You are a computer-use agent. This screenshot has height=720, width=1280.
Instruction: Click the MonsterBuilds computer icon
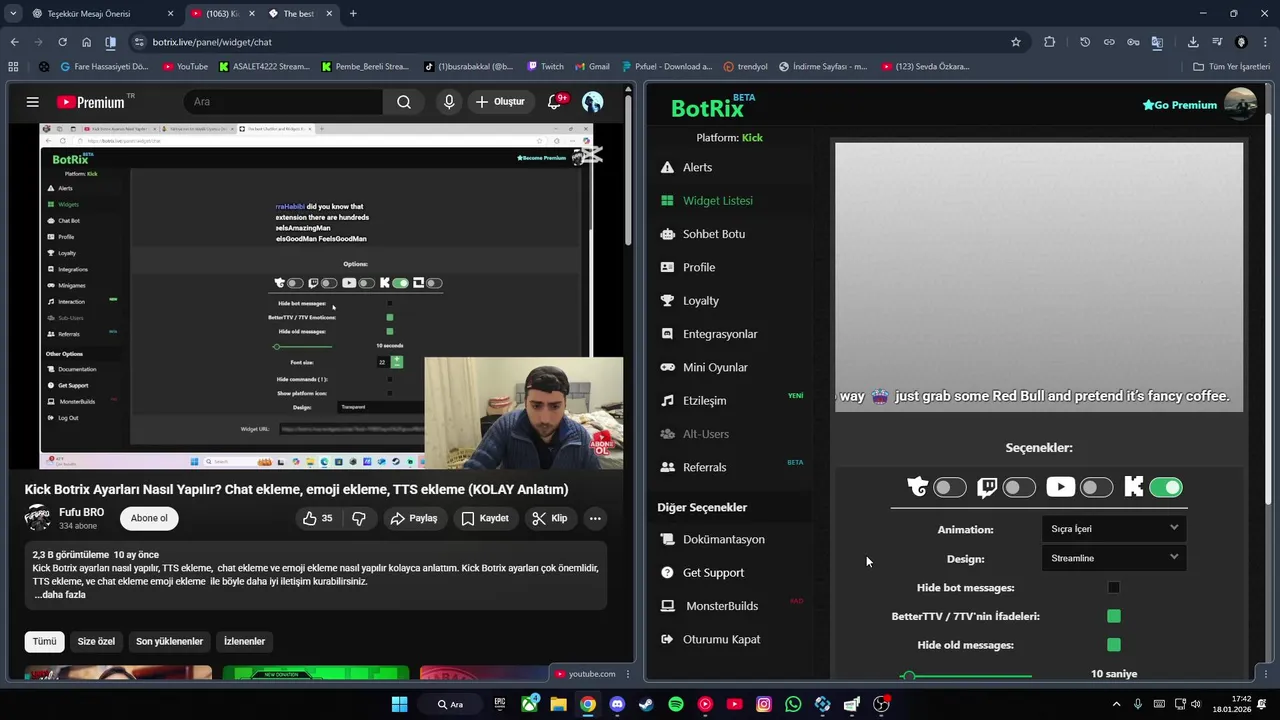click(x=667, y=606)
